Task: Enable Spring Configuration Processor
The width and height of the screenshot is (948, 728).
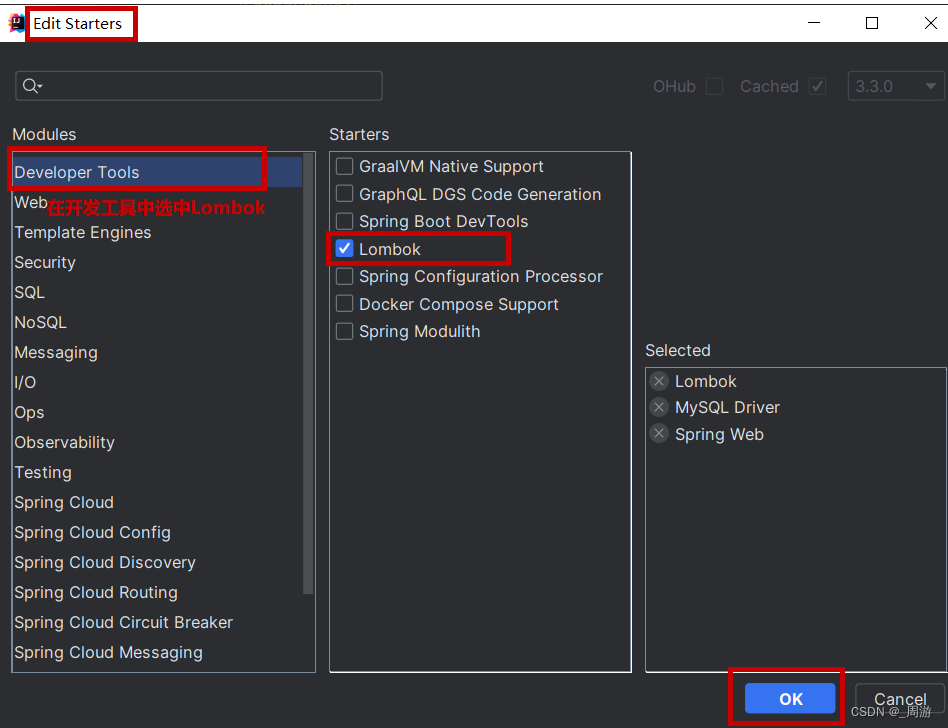Action: click(x=344, y=276)
